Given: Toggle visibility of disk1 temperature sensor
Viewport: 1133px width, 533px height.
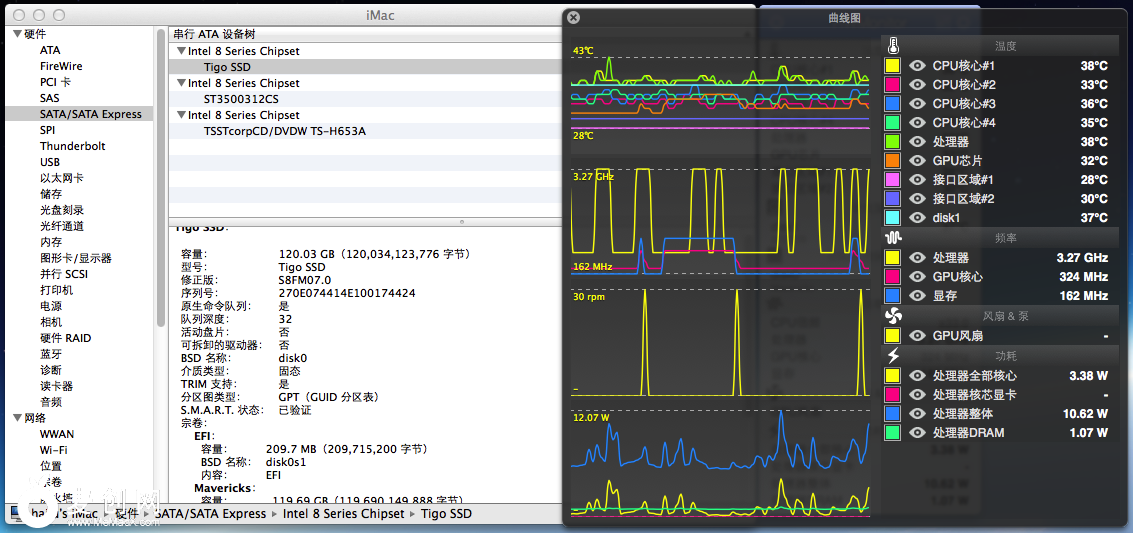Looking at the screenshot, I should [x=917, y=218].
